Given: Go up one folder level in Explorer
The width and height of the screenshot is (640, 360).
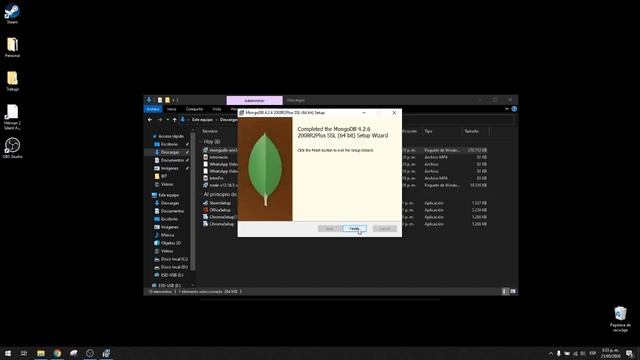Looking at the screenshot, I should click(174, 120).
